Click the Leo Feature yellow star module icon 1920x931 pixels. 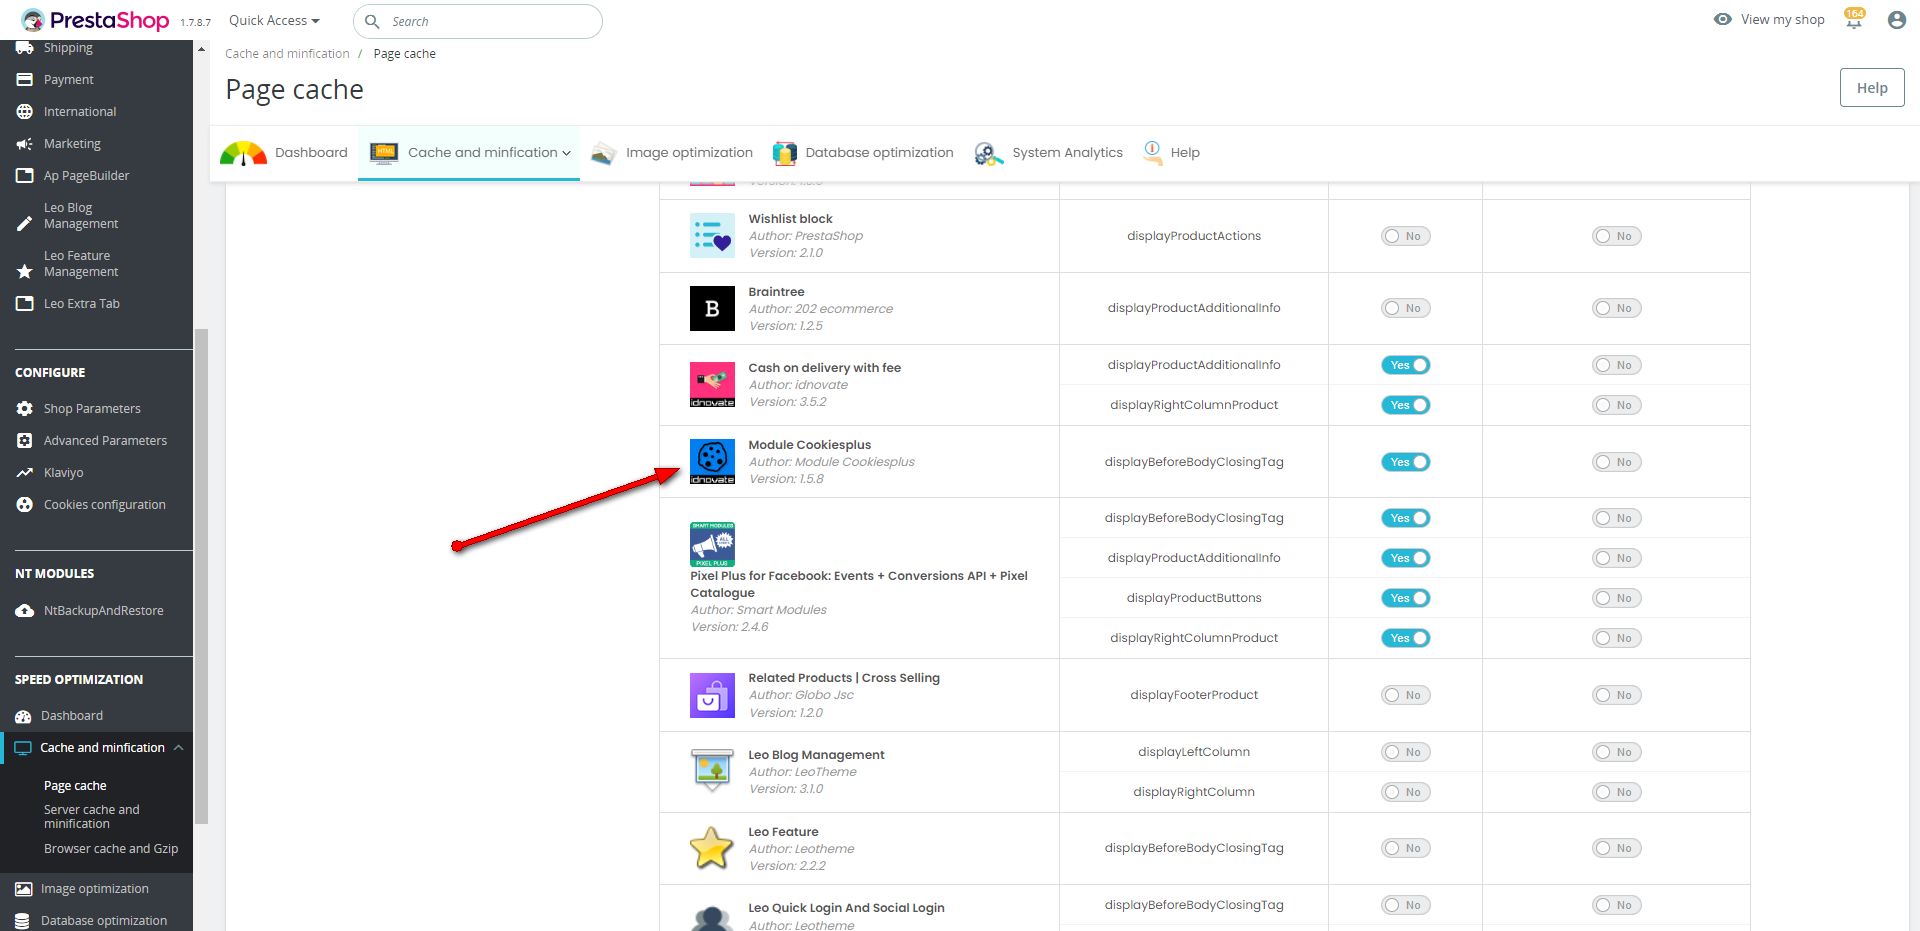coord(712,848)
